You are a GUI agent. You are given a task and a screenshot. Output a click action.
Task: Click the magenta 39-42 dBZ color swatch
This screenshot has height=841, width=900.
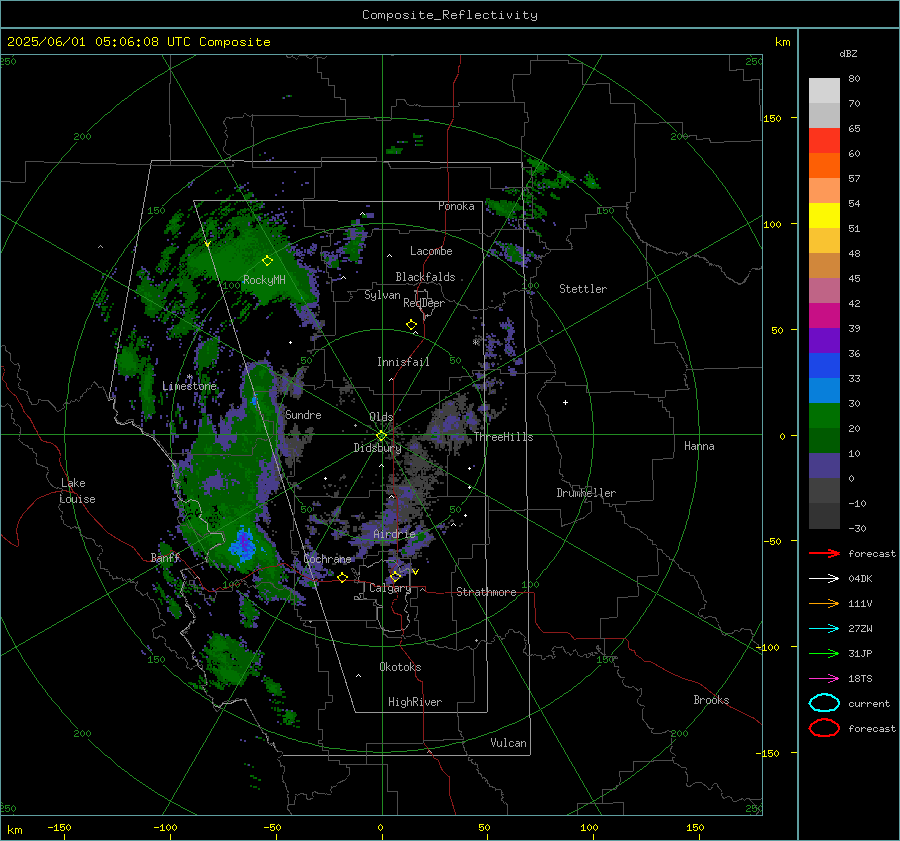824,316
